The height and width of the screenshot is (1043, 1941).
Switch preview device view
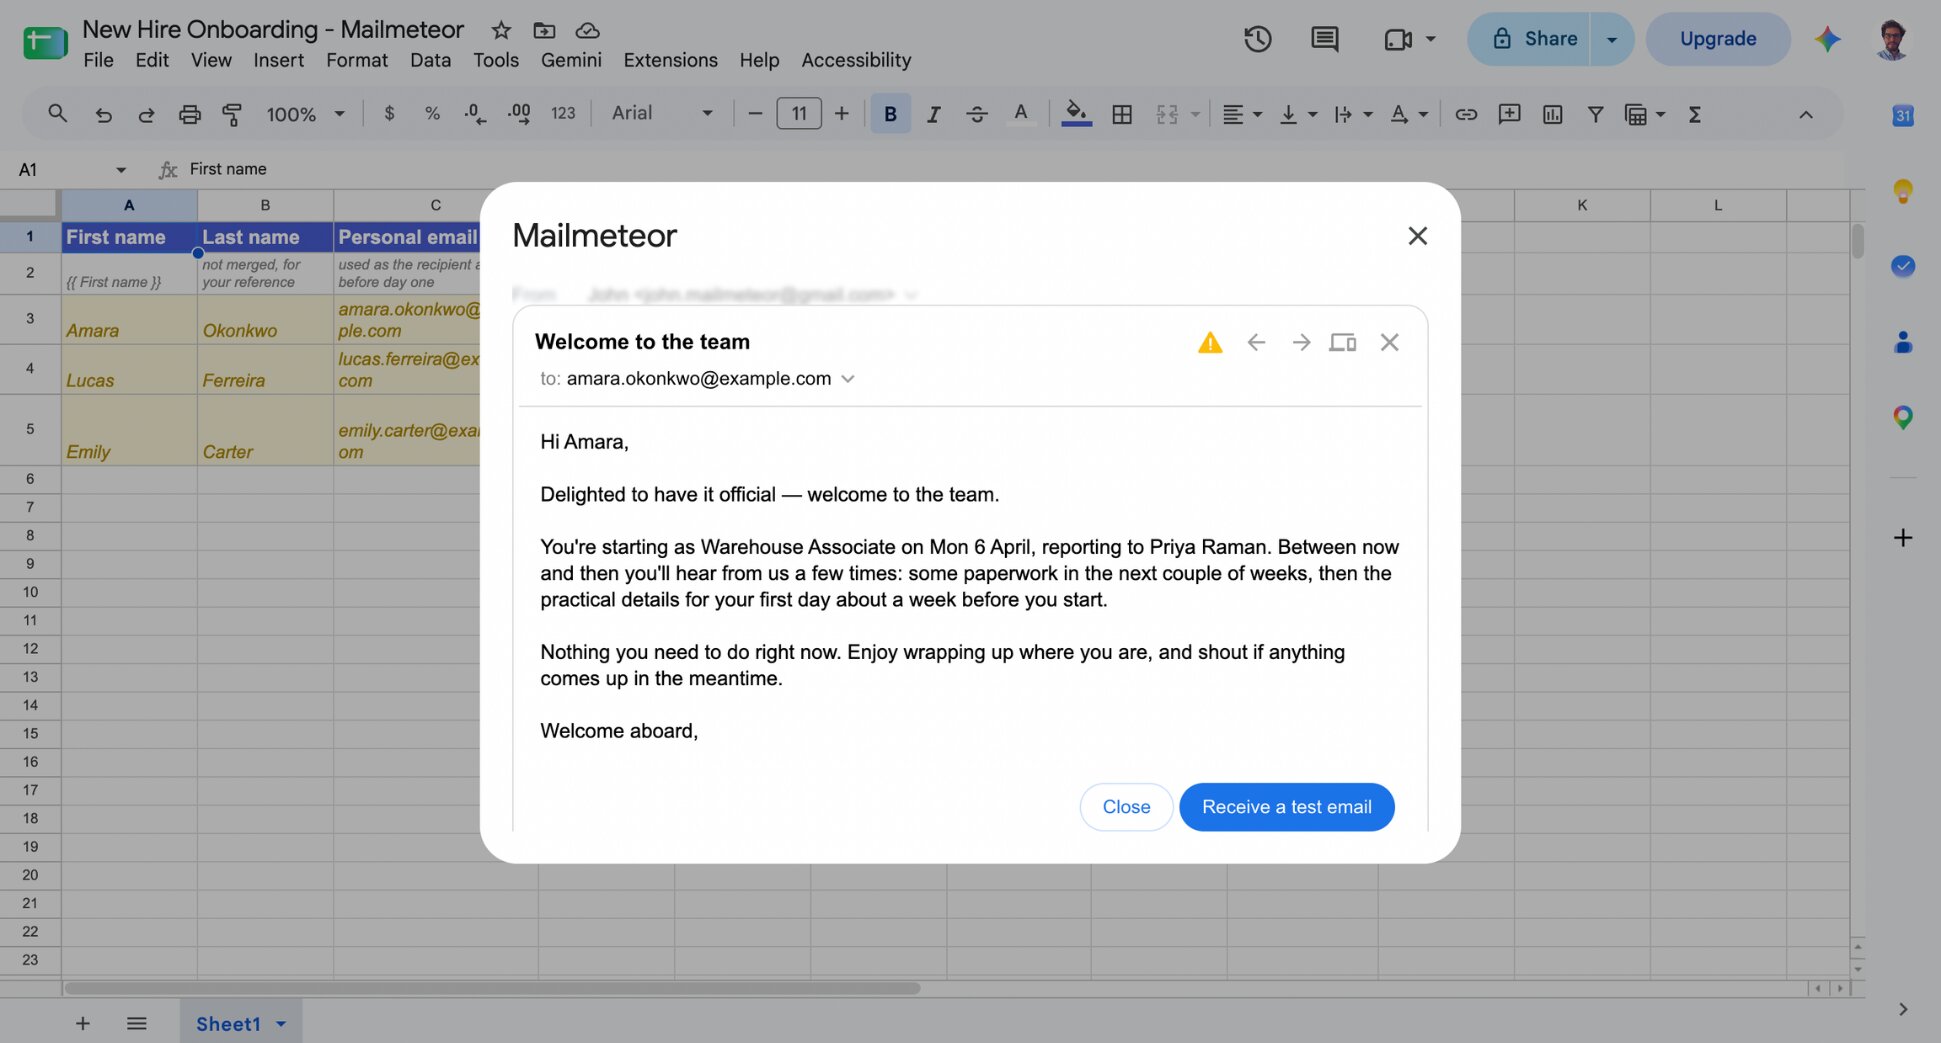[1342, 342]
